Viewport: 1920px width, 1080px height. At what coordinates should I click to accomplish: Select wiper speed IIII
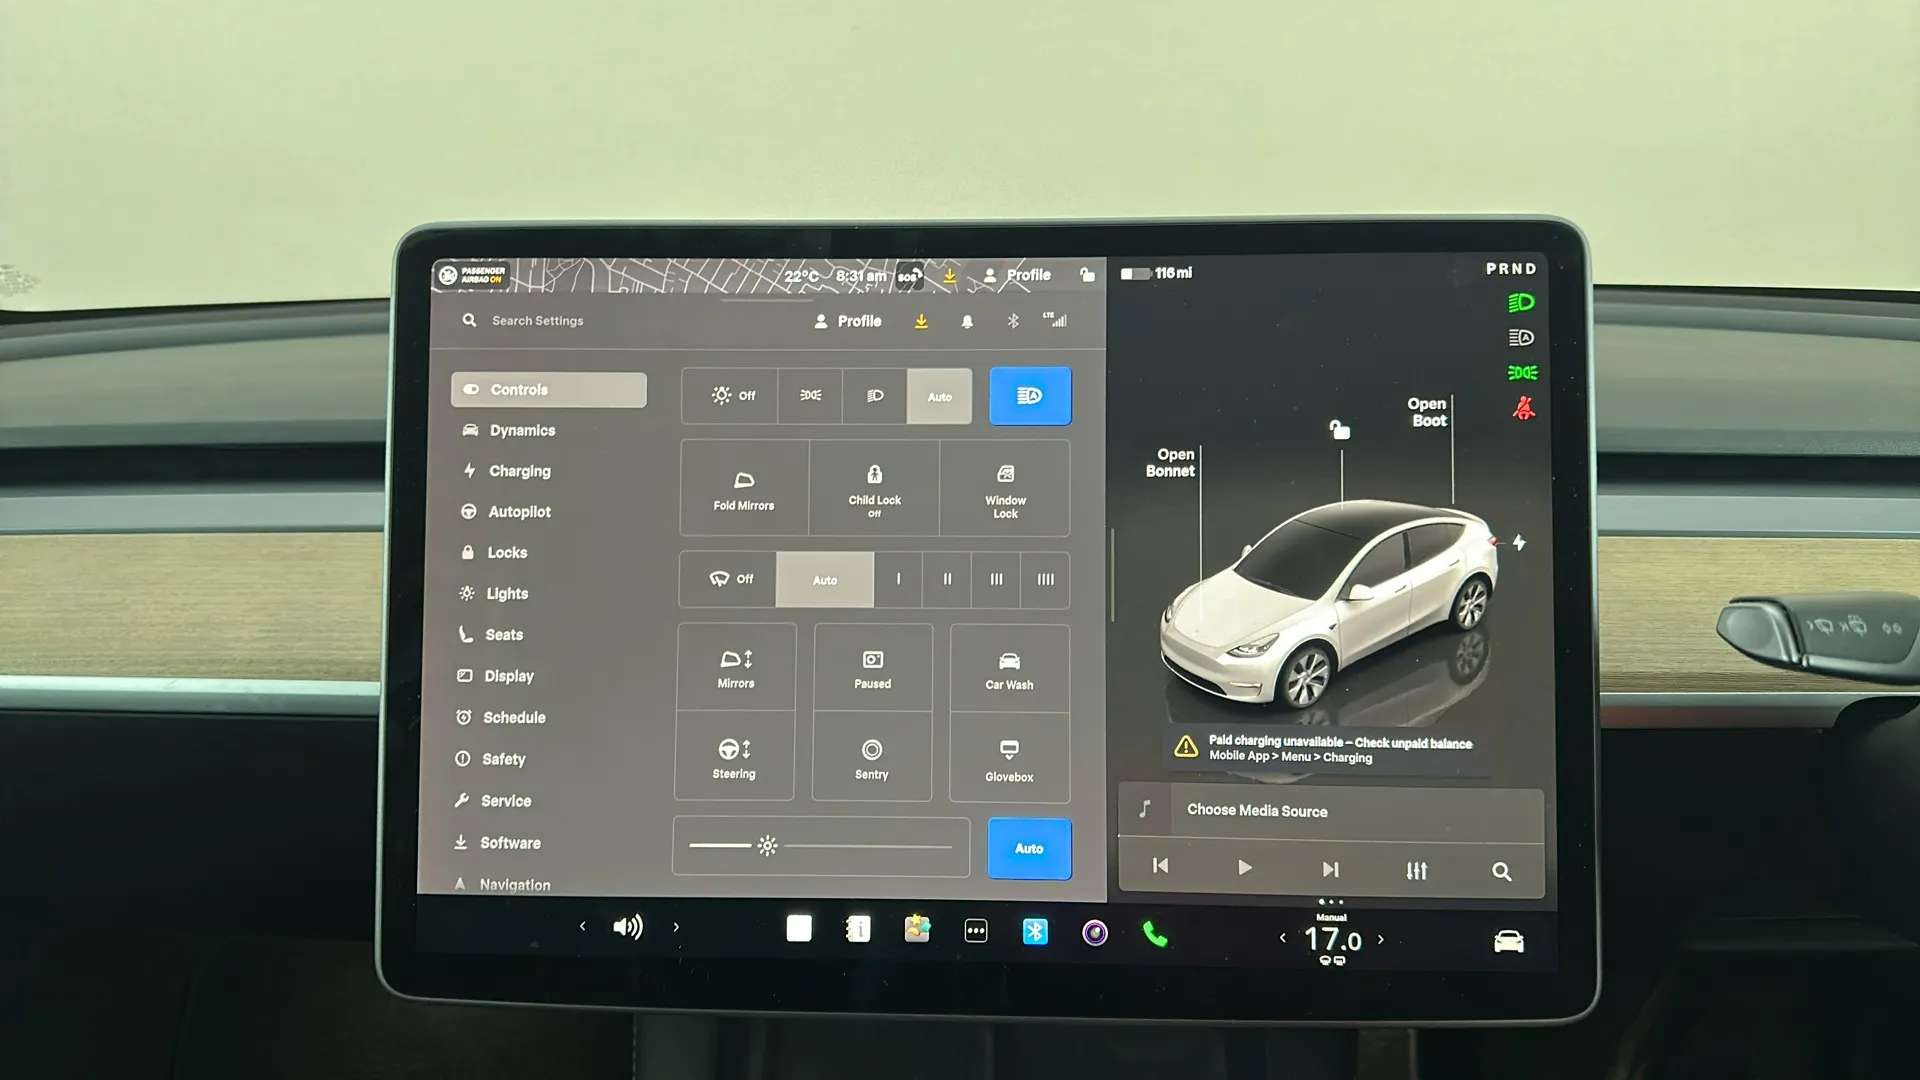[x=1045, y=580]
